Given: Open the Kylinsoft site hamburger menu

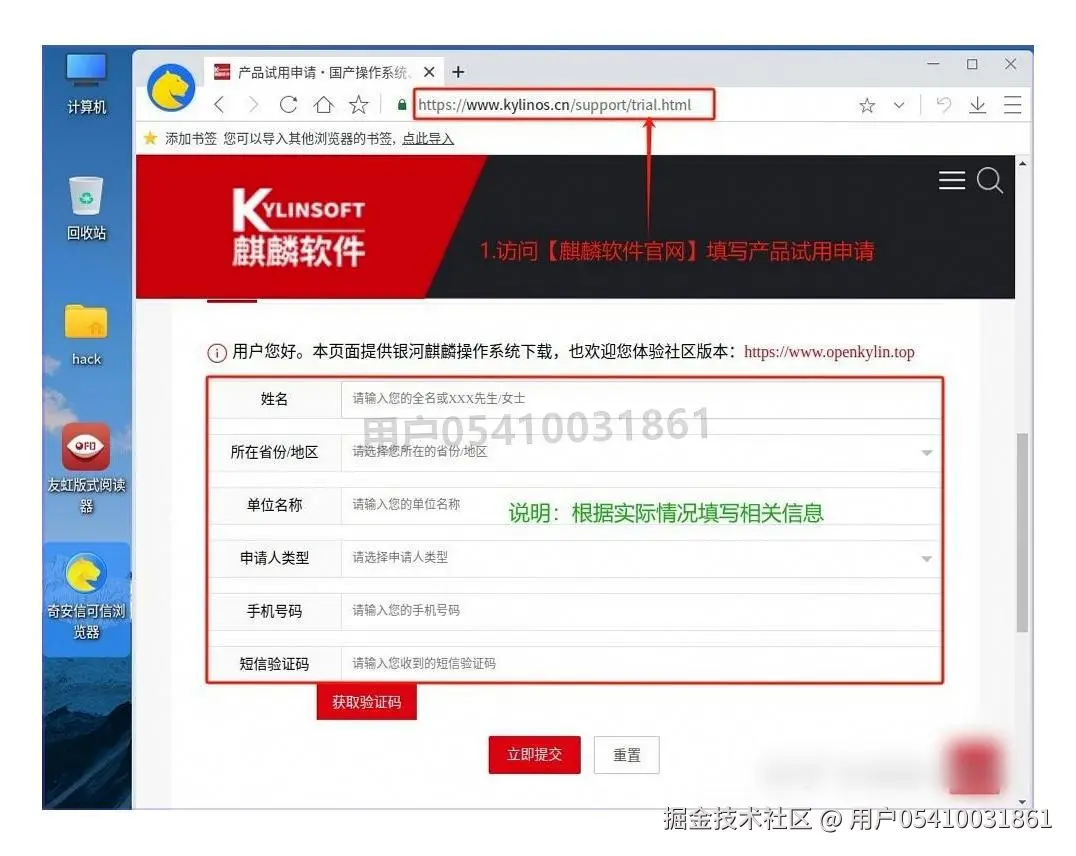Looking at the screenshot, I should pos(952,180).
